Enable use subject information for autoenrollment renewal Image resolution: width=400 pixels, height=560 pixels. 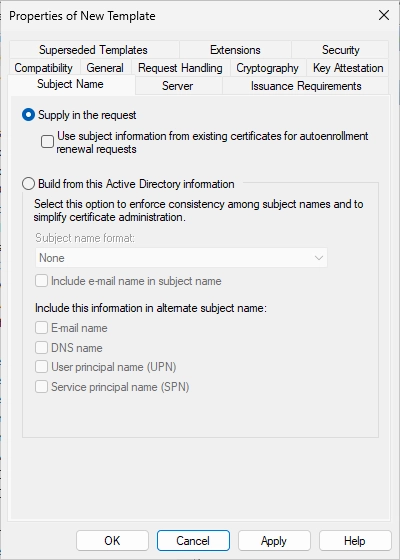(47, 142)
